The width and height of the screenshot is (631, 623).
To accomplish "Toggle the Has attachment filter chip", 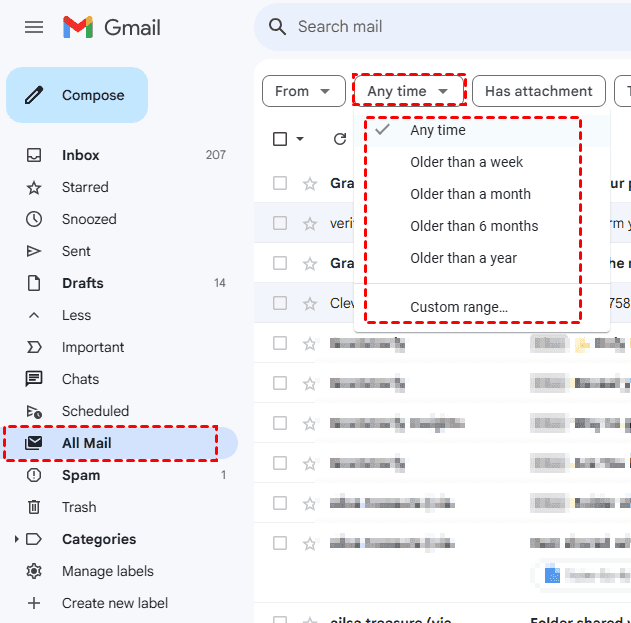I will [539, 91].
